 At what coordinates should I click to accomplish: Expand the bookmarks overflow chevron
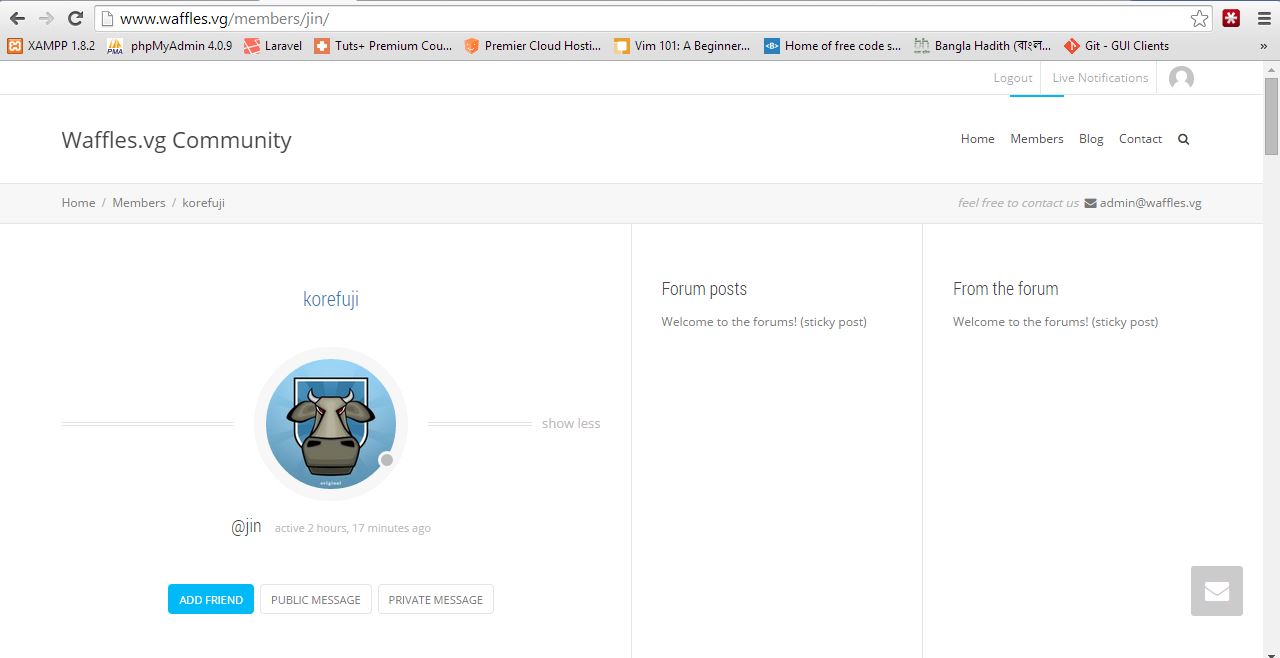pyautogui.click(x=1264, y=46)
